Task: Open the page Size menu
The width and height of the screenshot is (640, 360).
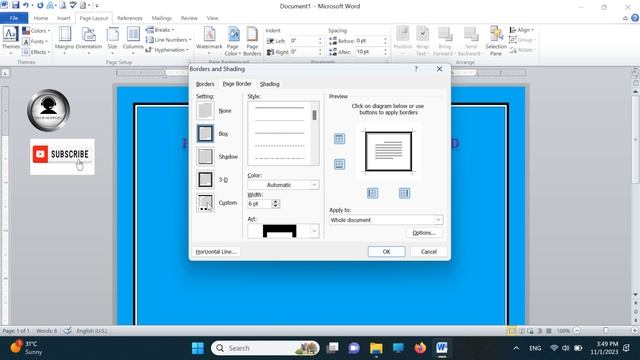Action: coord(112,40)
